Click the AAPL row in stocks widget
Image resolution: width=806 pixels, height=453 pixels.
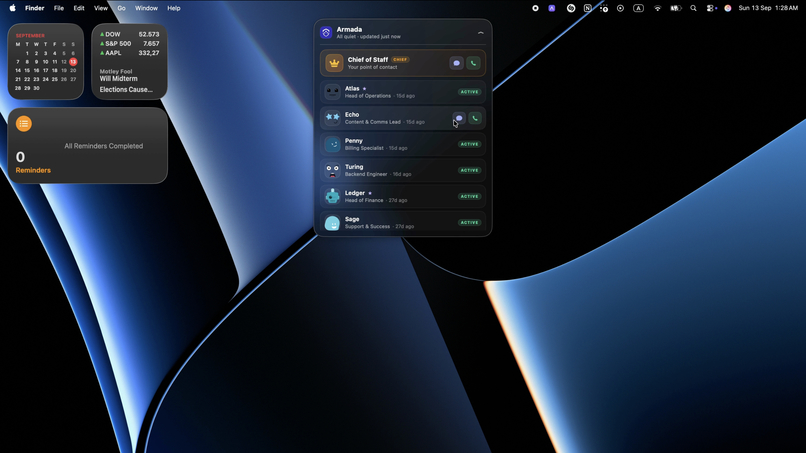click(x=130, y=53)
